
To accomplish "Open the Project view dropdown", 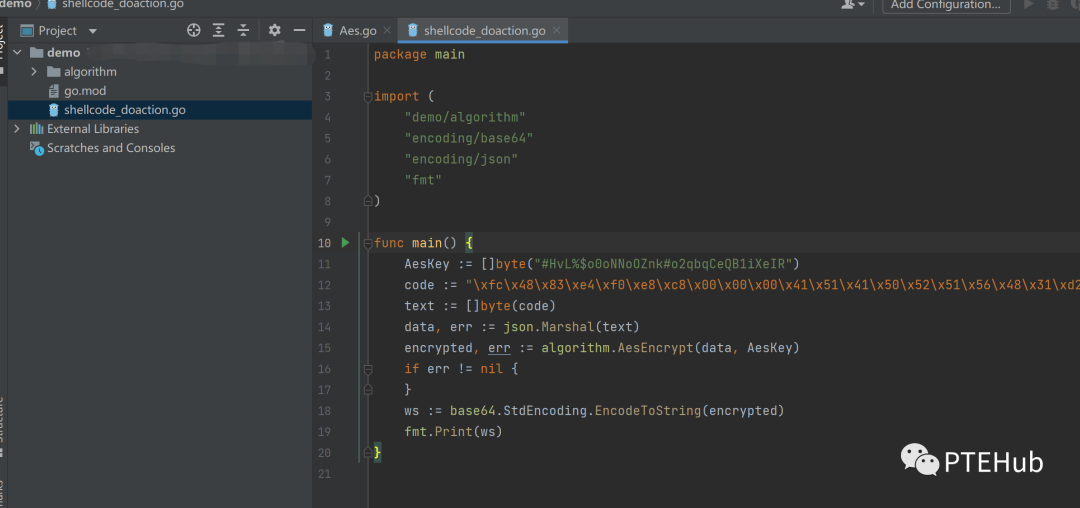I will [92, 31].
